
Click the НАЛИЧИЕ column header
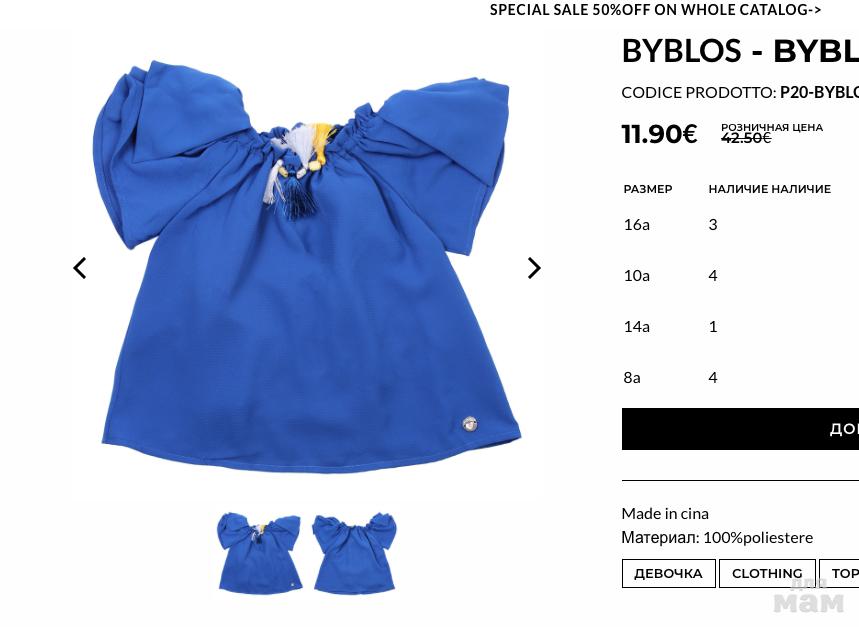pos(770,189)
